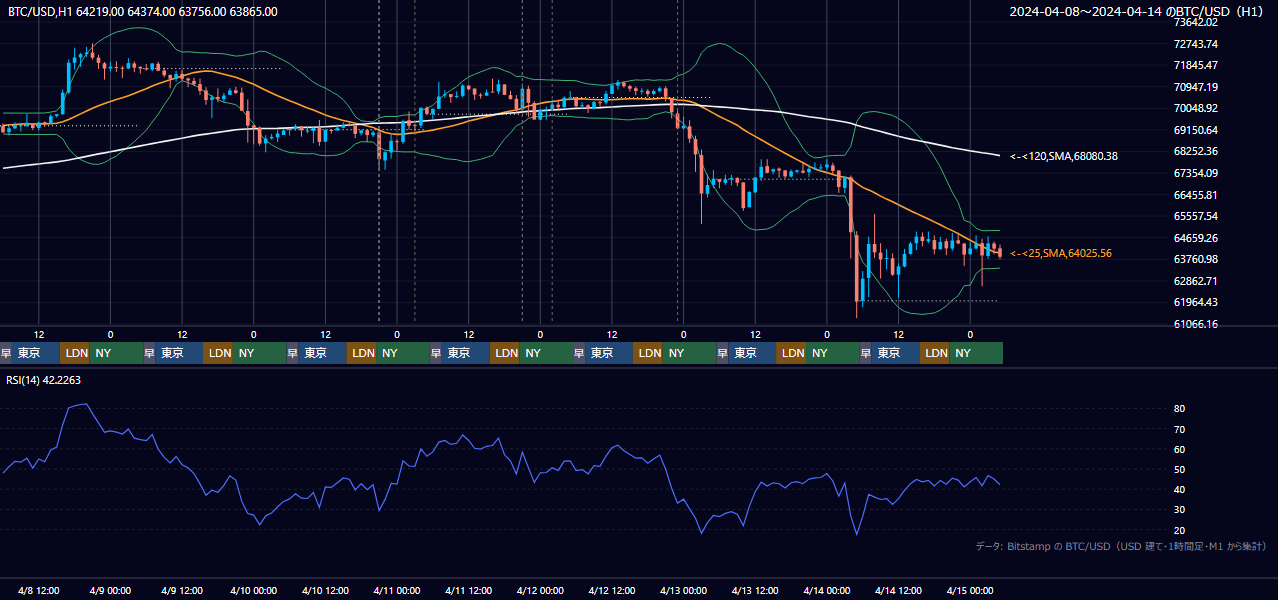The width and height of the screenshot is (1278, 600).
Task: Select the 65557.54 price level
Action: click(x=1195, y=216)
